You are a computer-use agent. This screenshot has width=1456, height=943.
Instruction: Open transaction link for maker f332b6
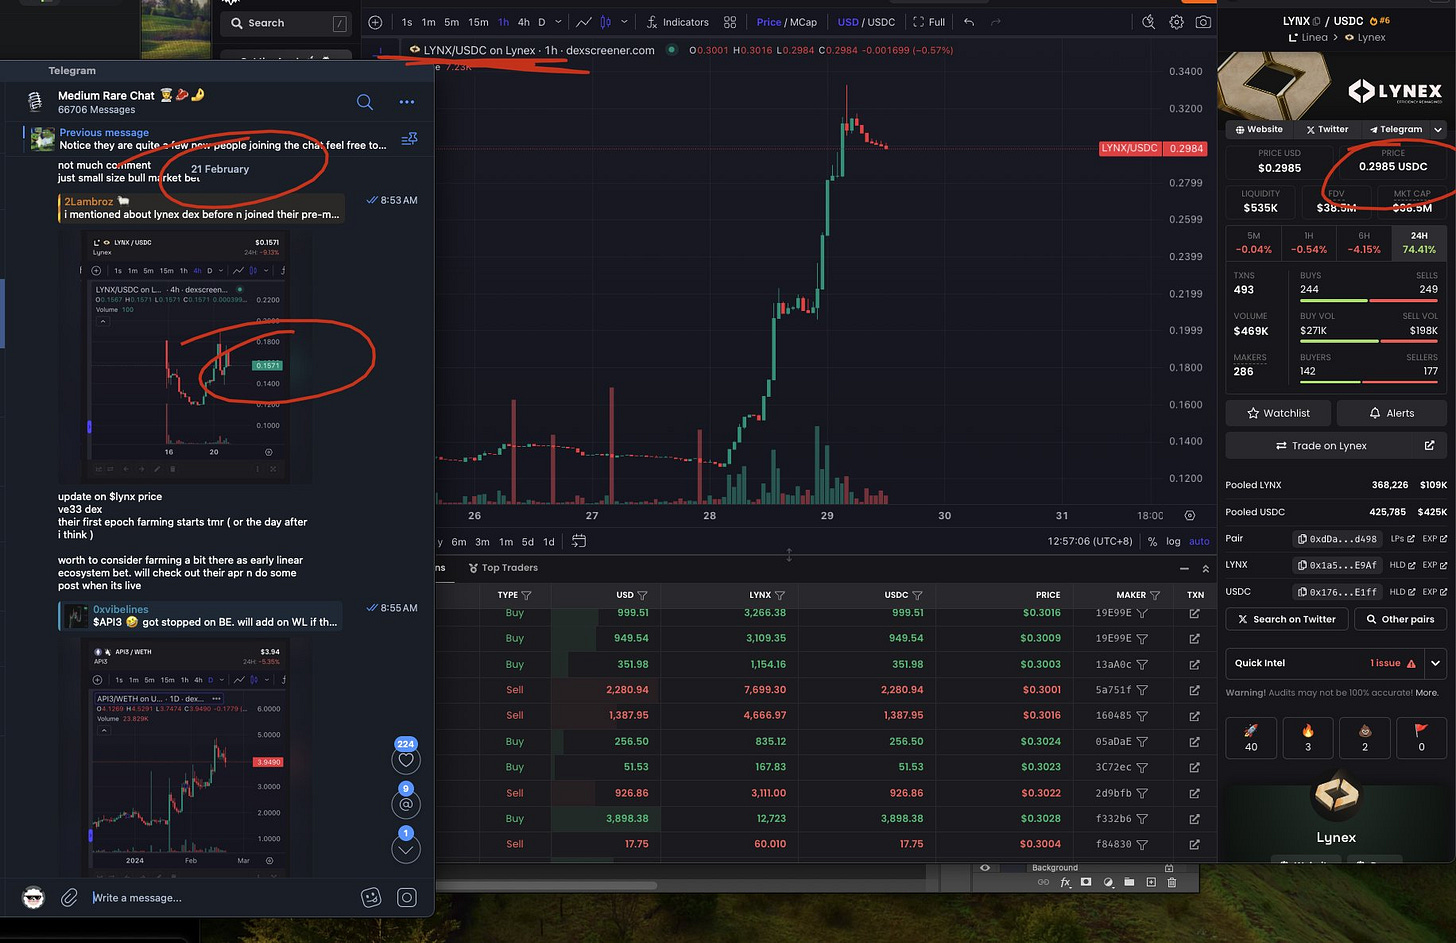1194,818
